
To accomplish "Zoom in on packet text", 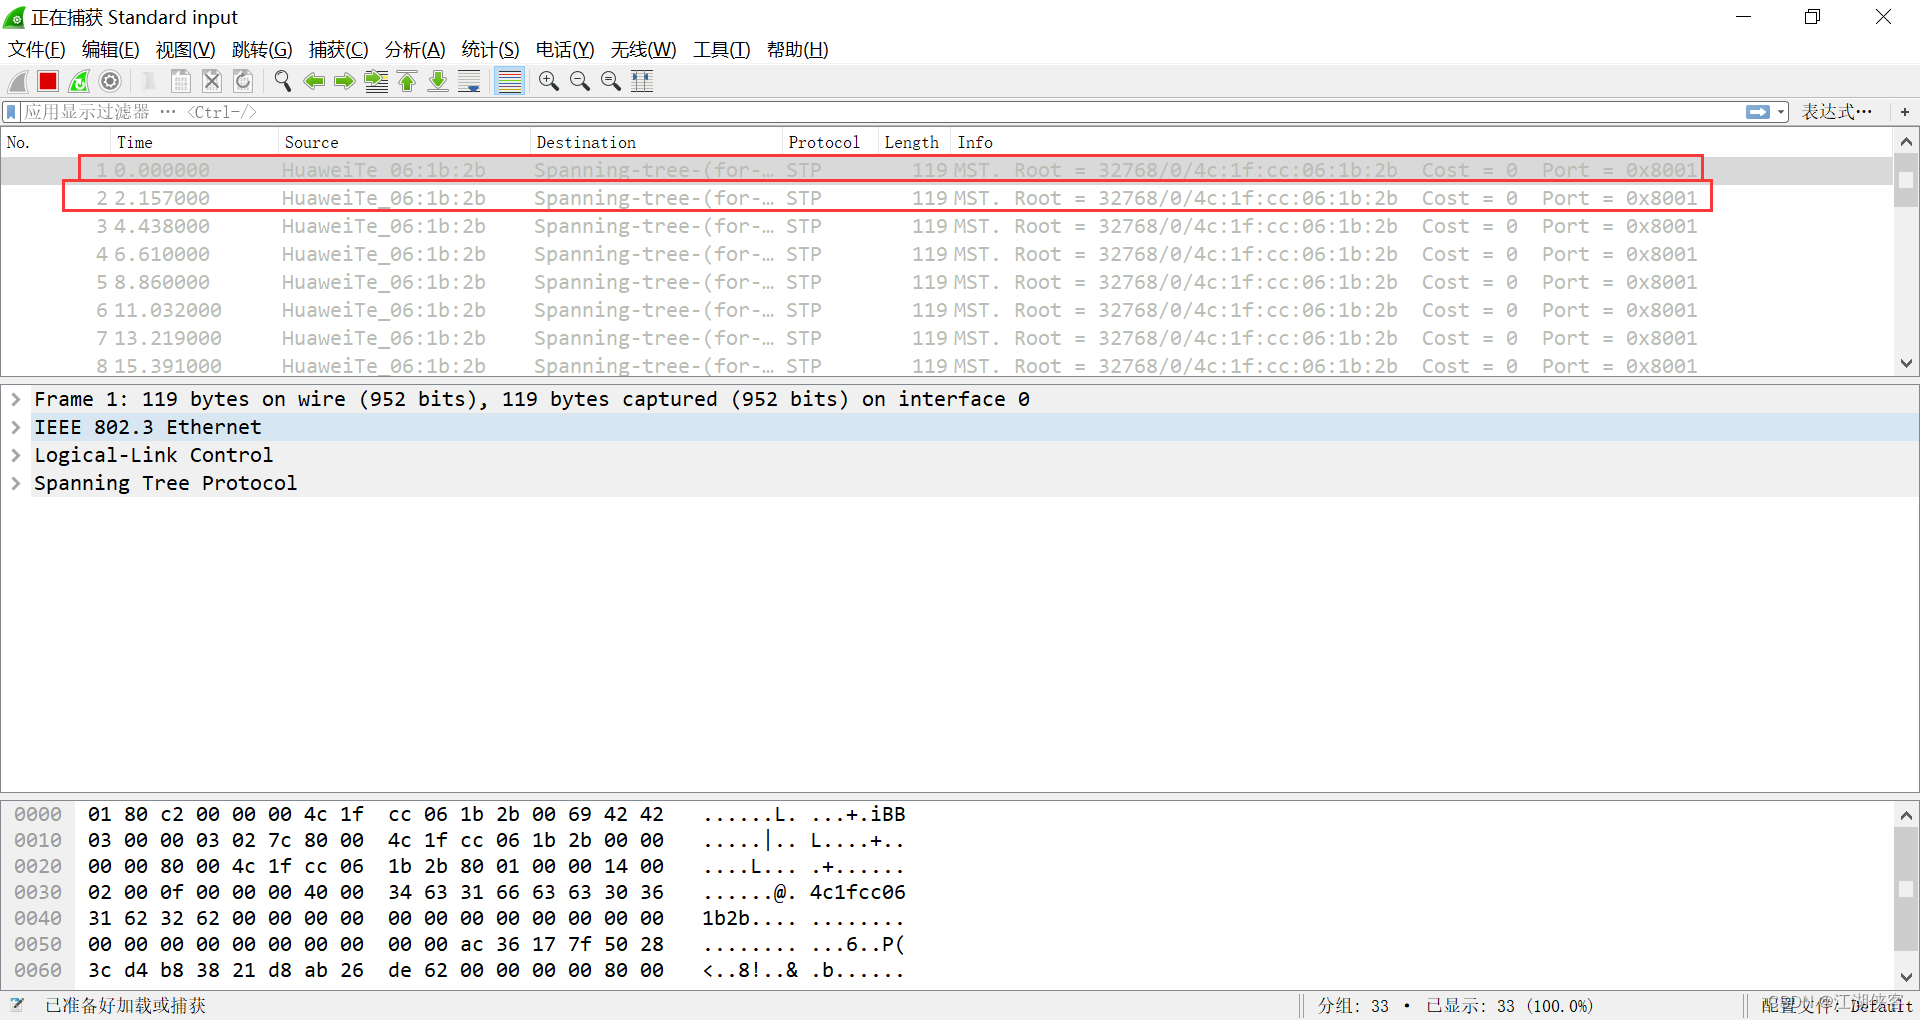I will 548,82.
